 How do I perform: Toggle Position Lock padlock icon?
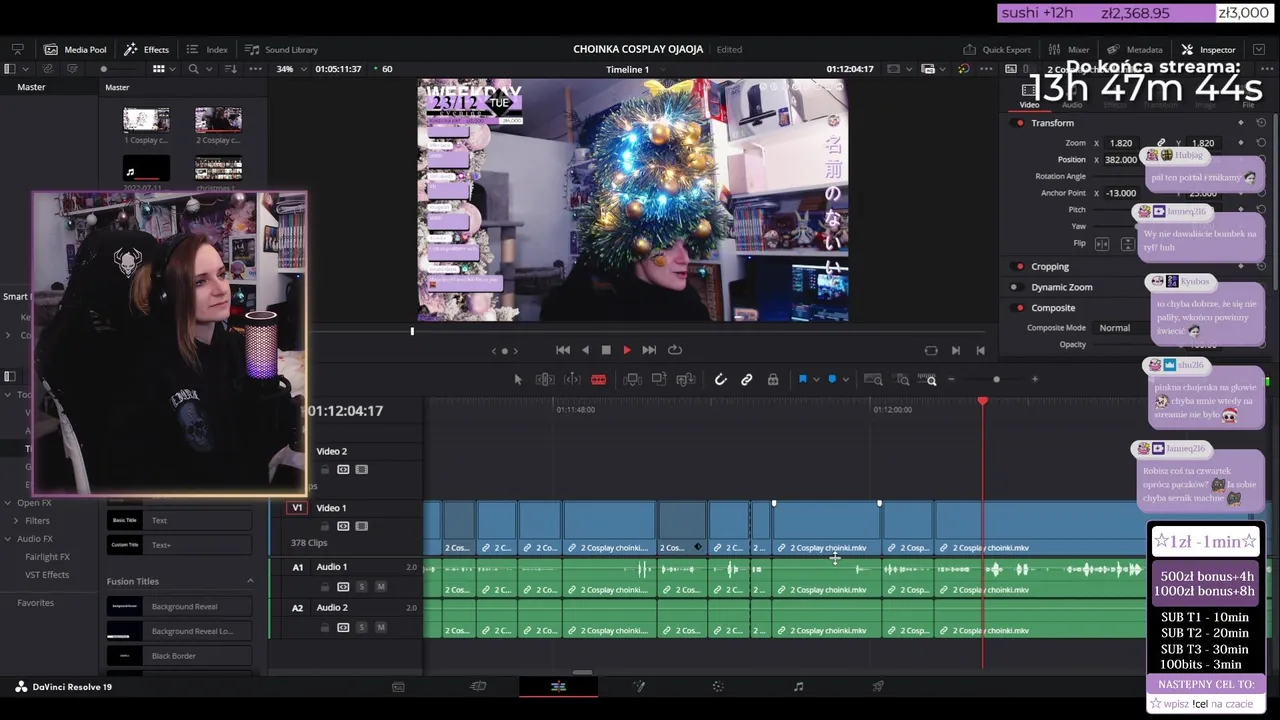(x=773, y=380)
